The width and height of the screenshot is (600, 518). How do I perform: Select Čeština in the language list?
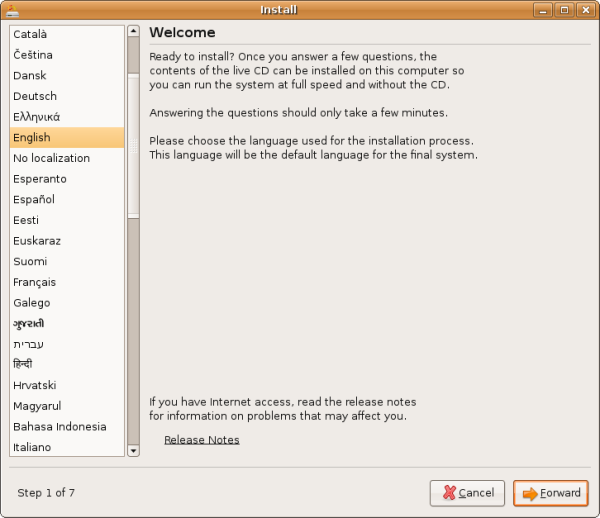67,55
